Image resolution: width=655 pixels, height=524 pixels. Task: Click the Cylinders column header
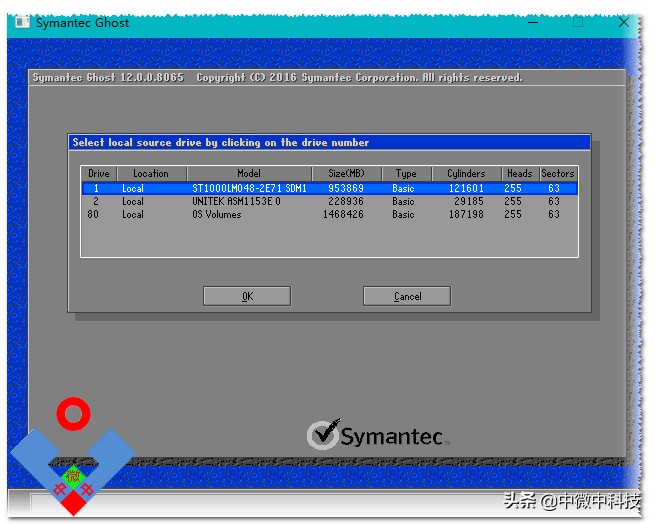coord(466,173)
